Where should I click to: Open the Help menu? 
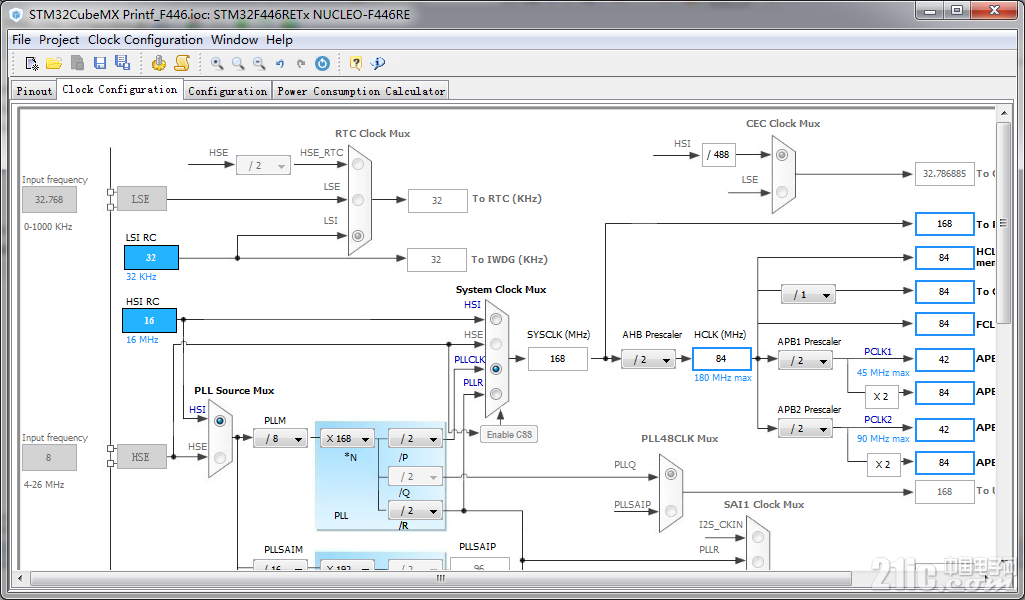tap(279, 39)
